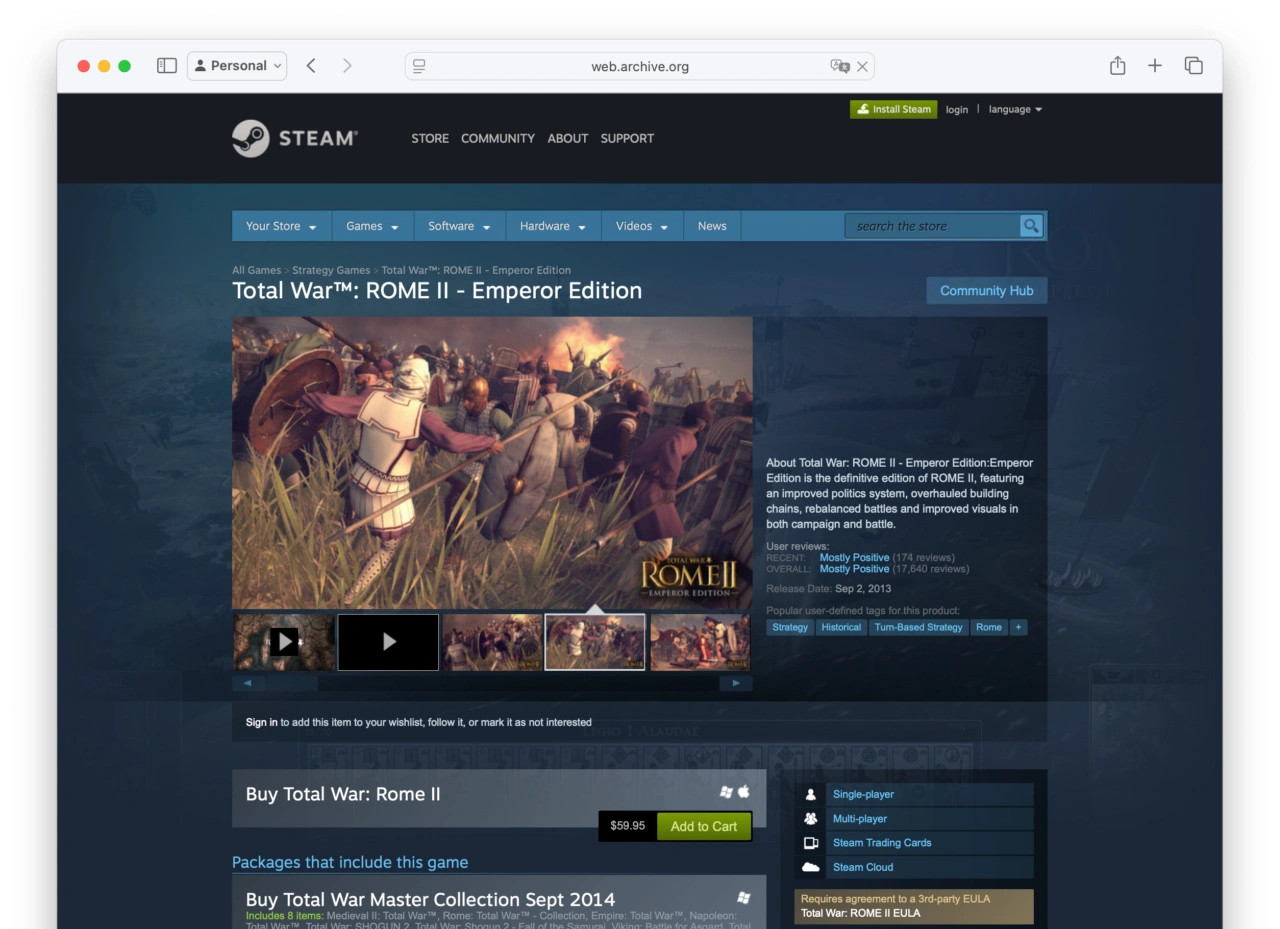Click the translate icon in address bar
1280x929 pixels.
point(839,66)
